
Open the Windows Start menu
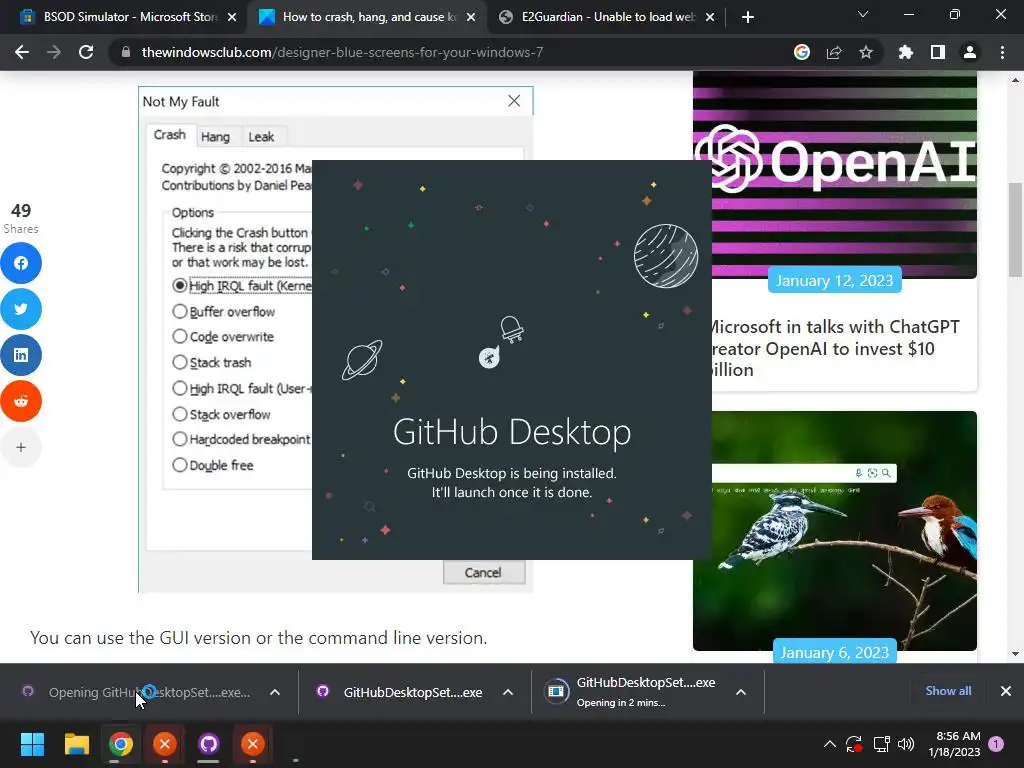click(32, 744)
